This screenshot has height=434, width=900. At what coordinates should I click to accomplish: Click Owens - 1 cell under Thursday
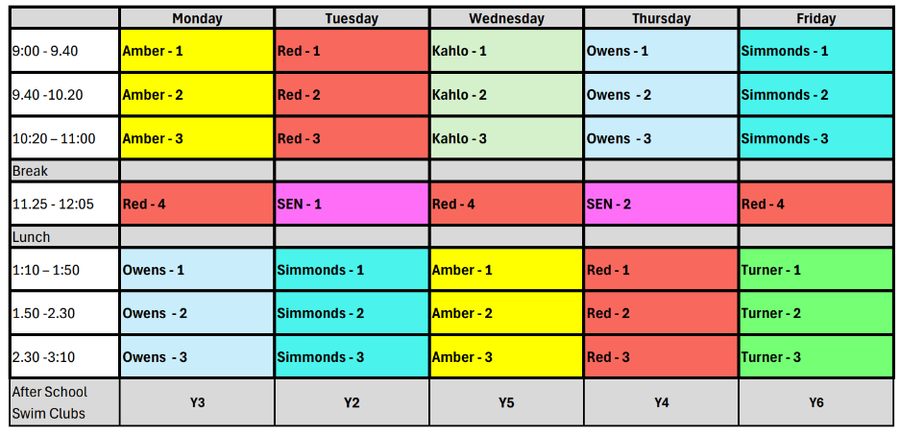point(661,51)
